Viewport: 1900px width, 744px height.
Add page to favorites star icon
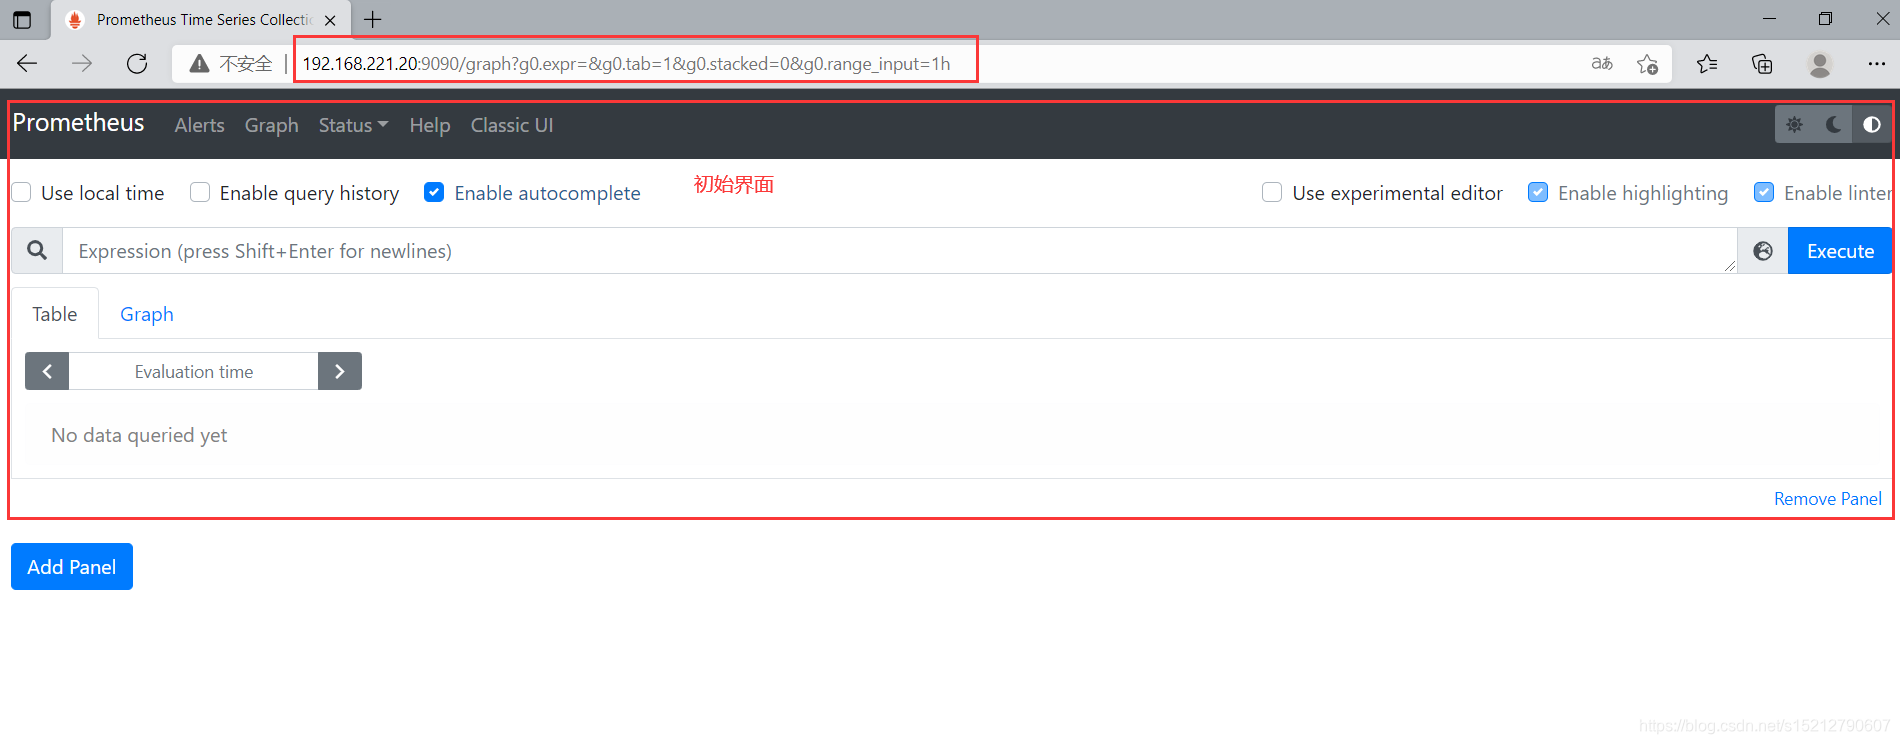[1648, 64]
